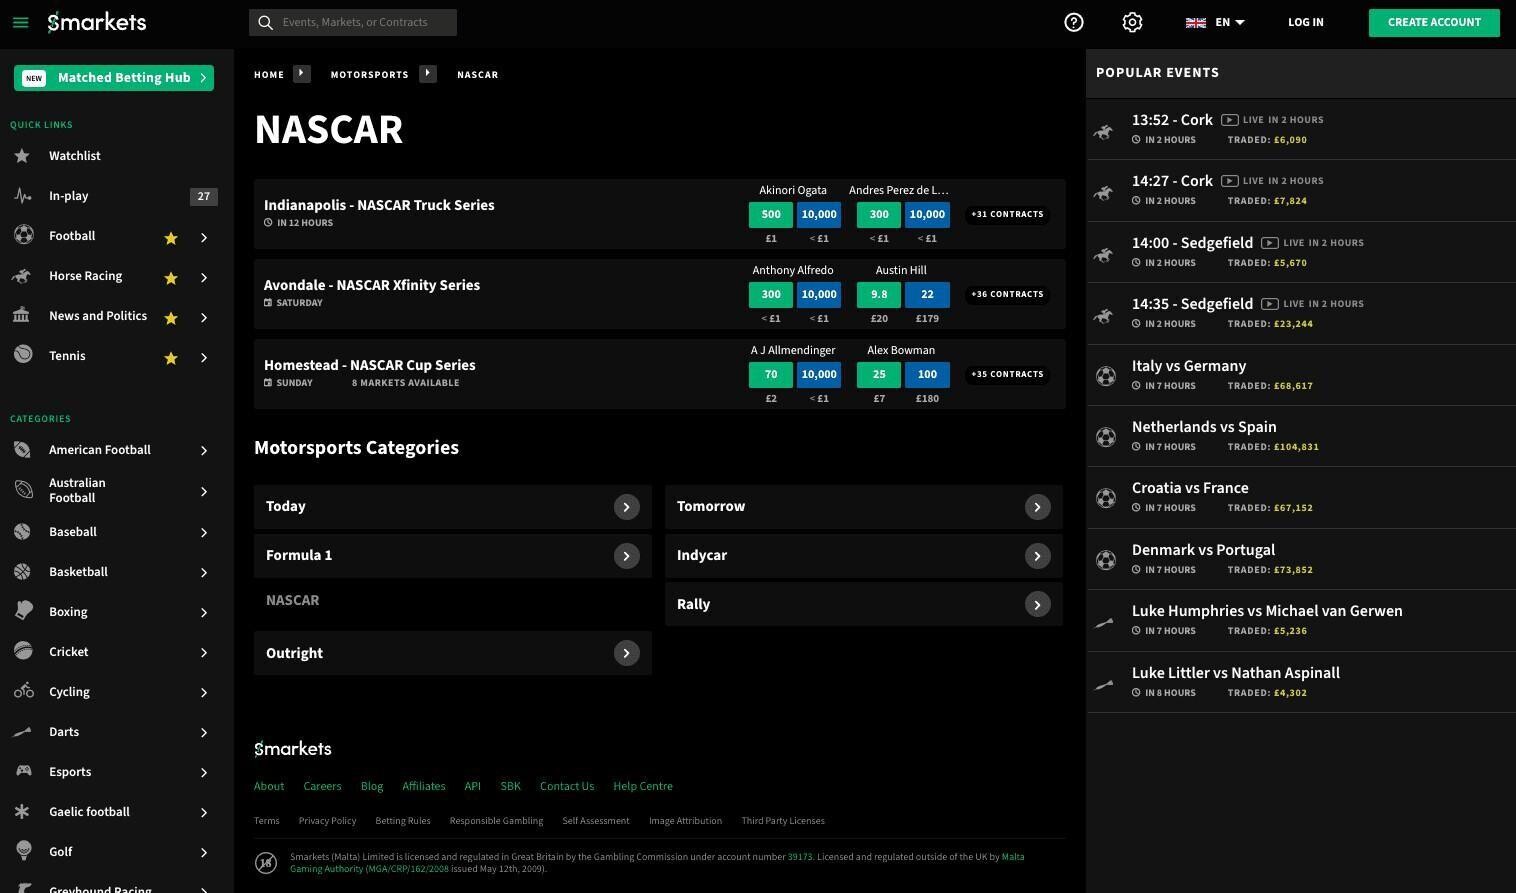Click the In-play pulse icon
Image resolution: width=1516 pixels, height=893 pixels.
[x=22, y=196]
